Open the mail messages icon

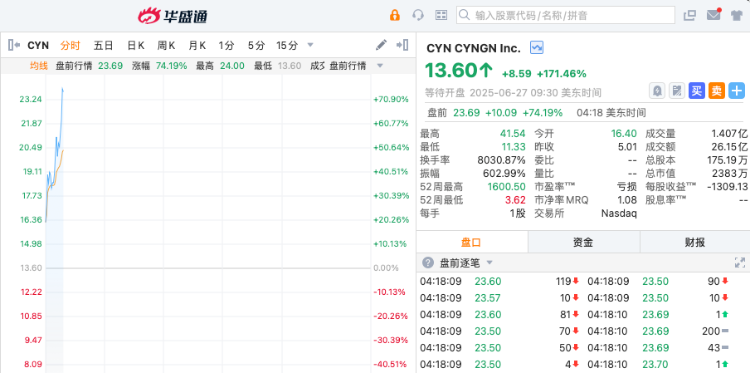[714, 15]
